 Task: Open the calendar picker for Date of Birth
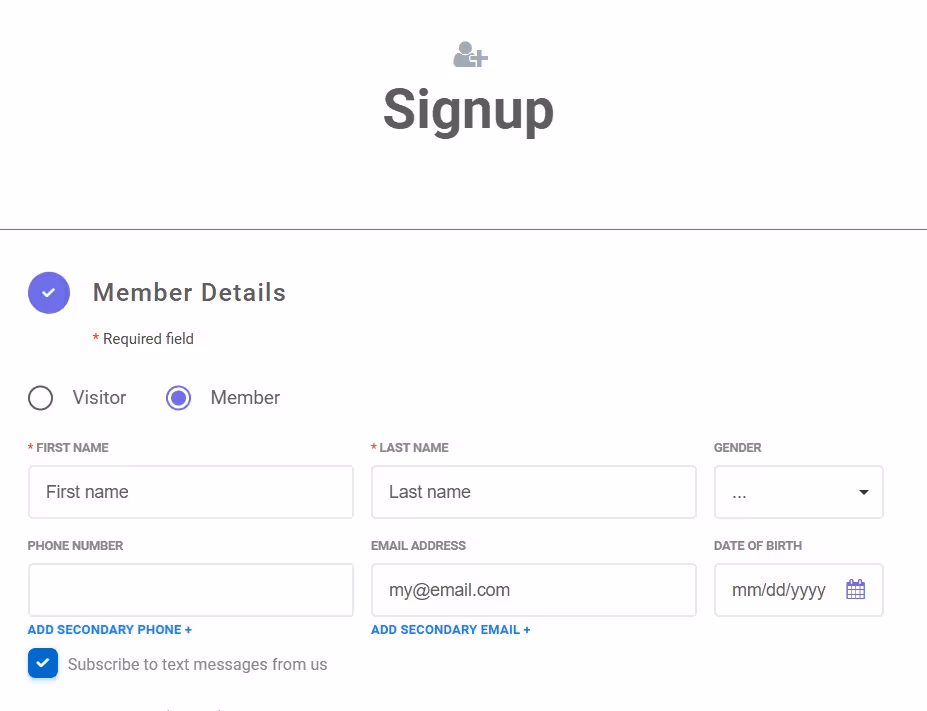[x=856, y=589]
